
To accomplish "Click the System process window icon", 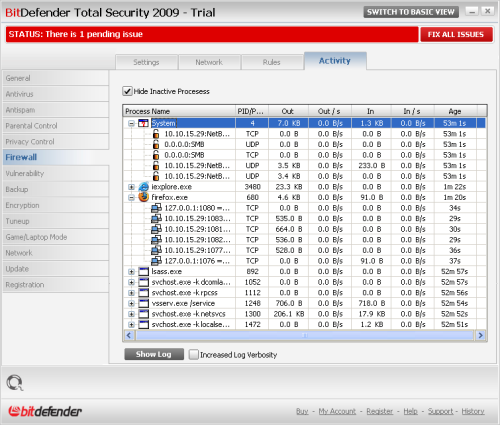I will (143, 123).
